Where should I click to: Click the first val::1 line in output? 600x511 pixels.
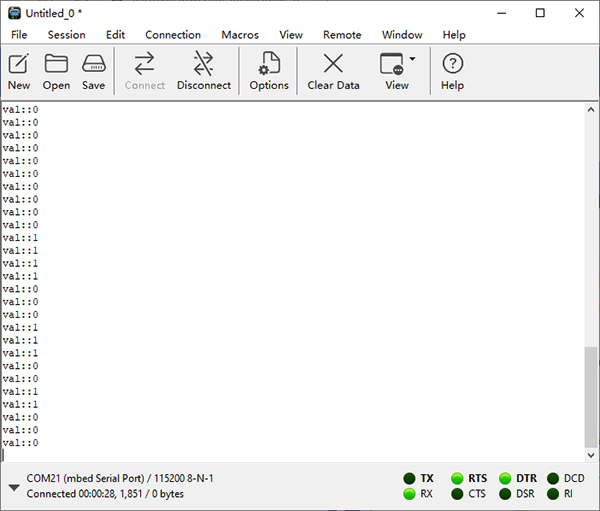tap(20, 238)
